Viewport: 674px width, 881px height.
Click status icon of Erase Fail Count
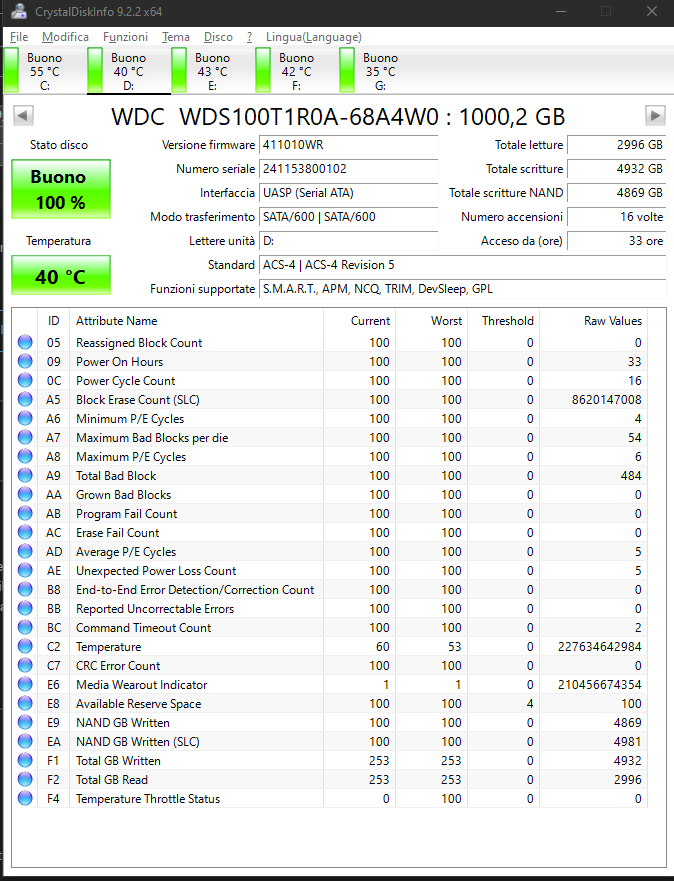point(25,532)
